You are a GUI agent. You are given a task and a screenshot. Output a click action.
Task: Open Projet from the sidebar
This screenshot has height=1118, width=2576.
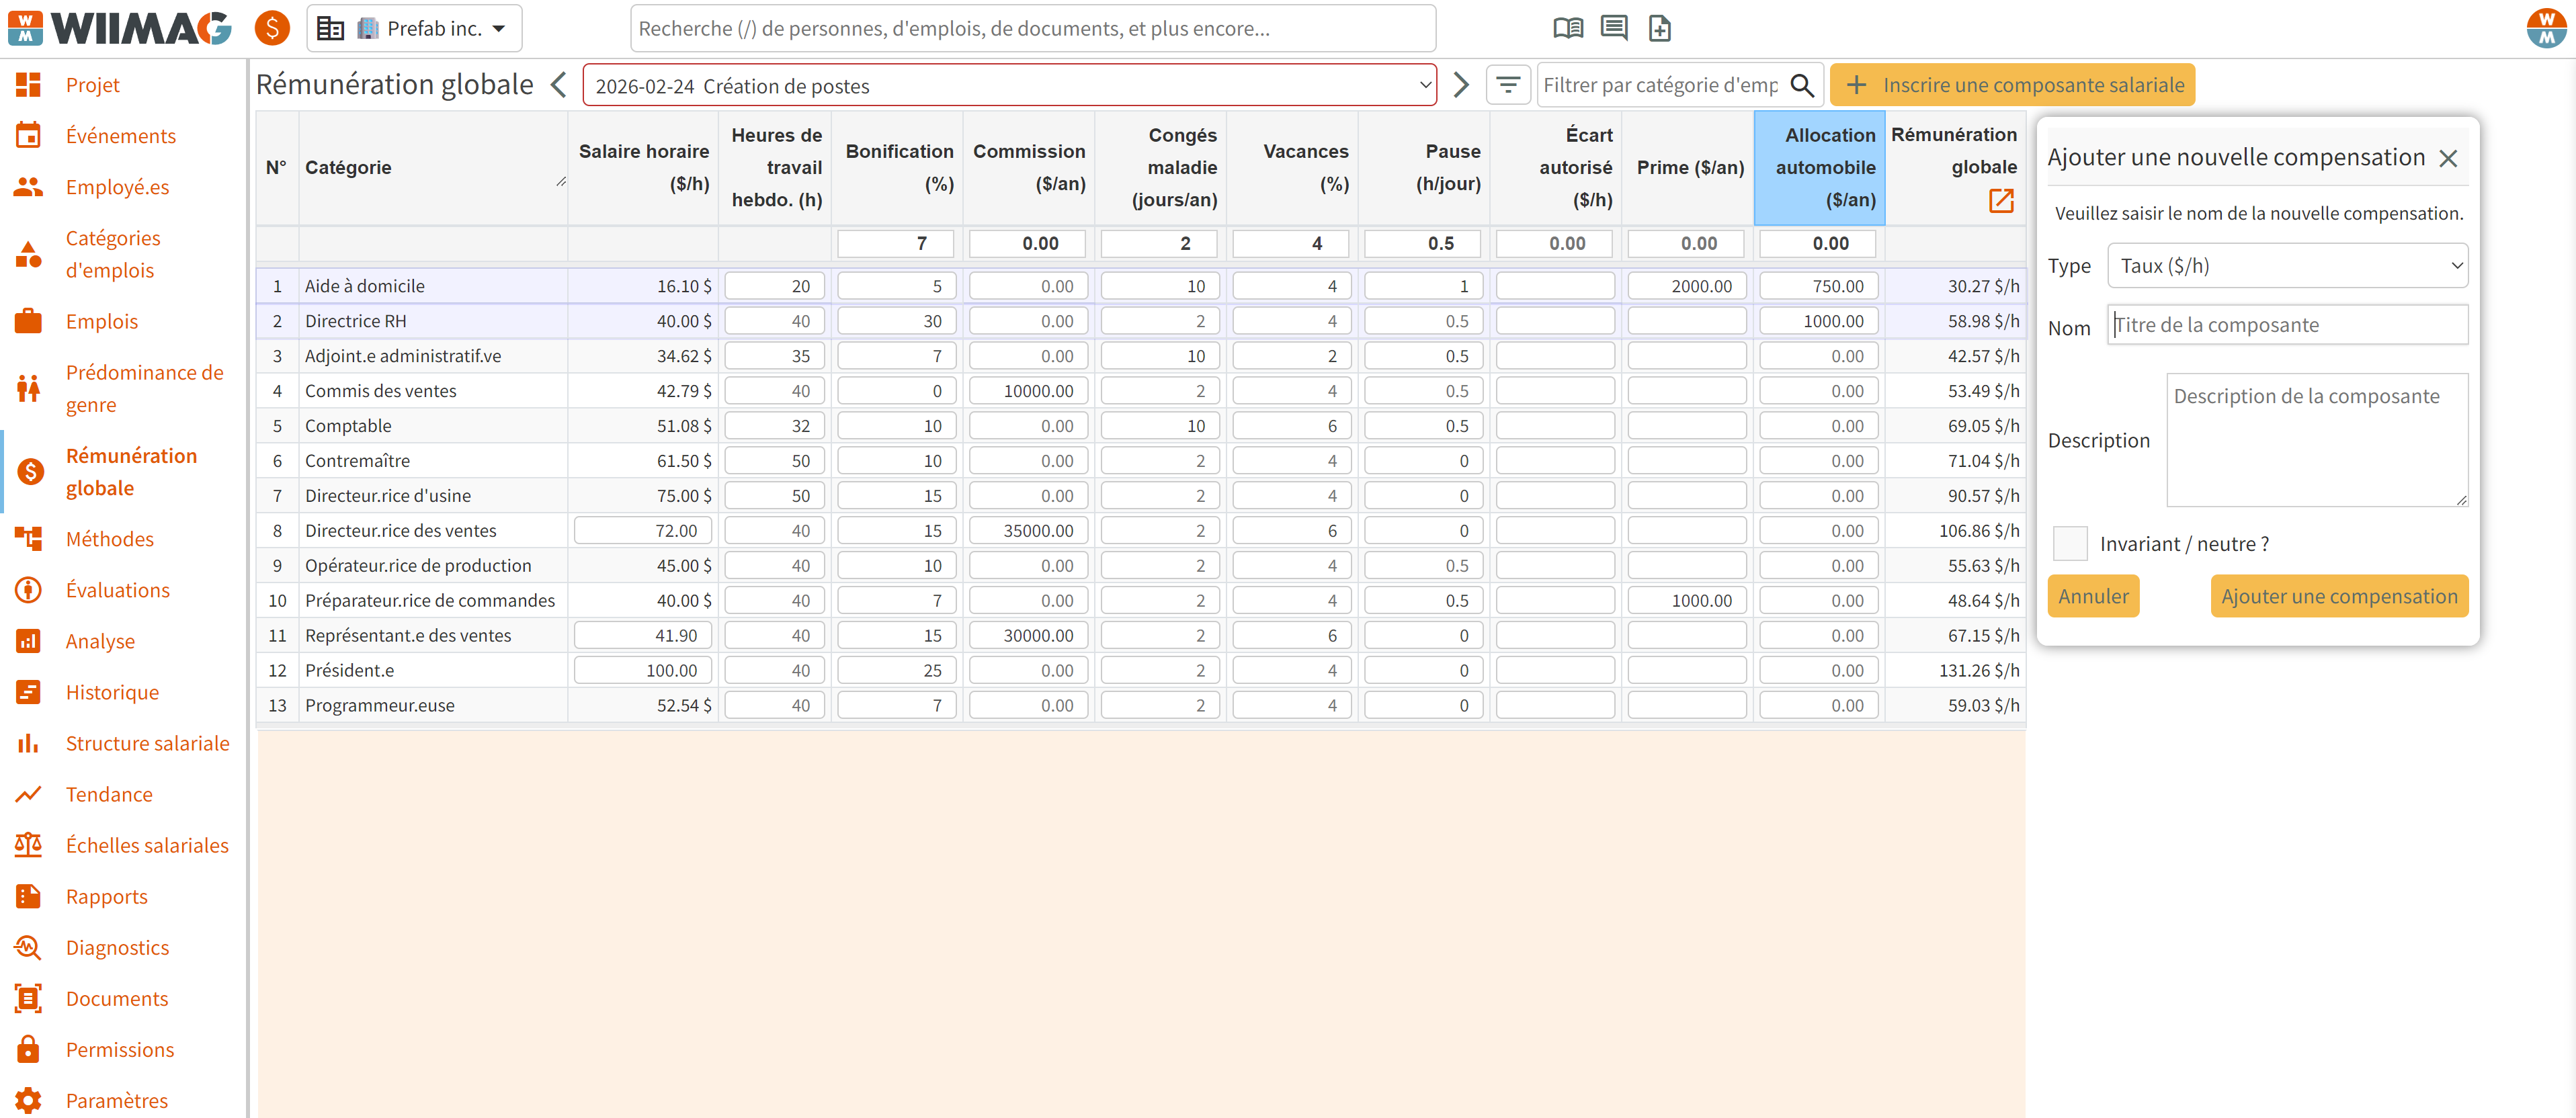coord(93,85)
